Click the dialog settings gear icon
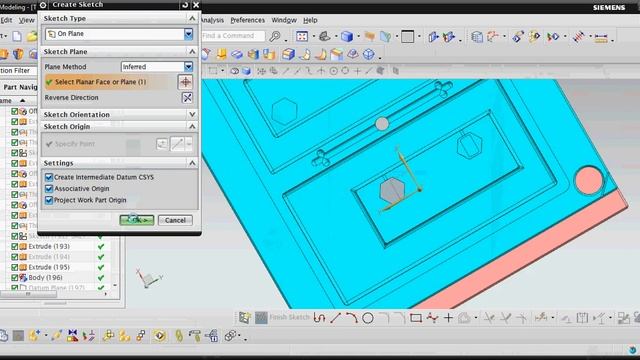 (x=43, y=5)
